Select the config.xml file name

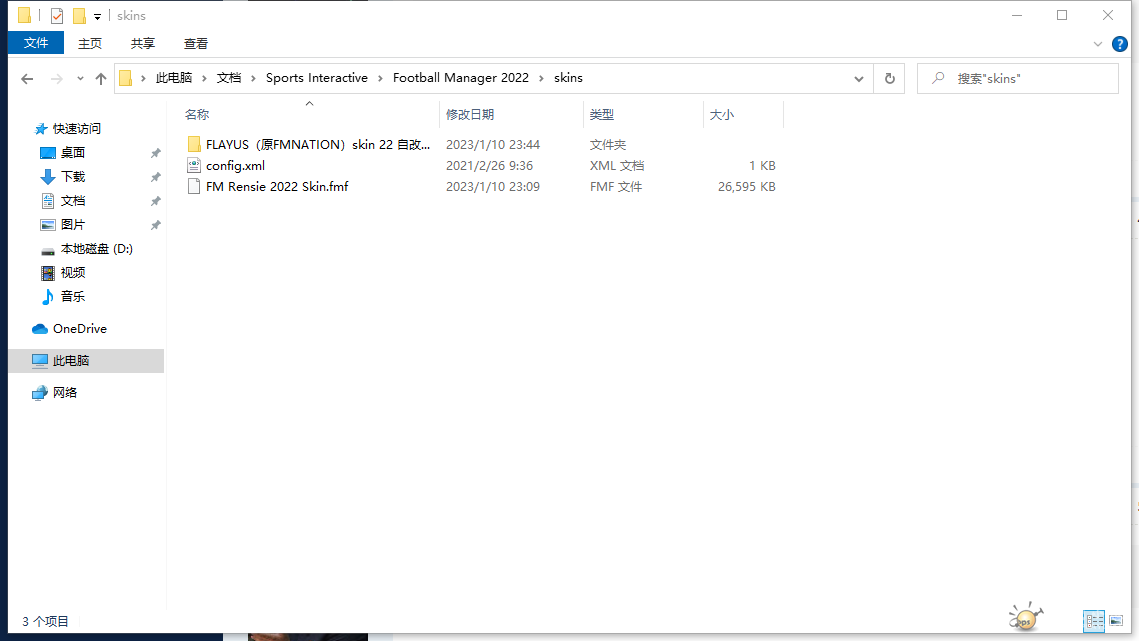(x=235, y=166)
